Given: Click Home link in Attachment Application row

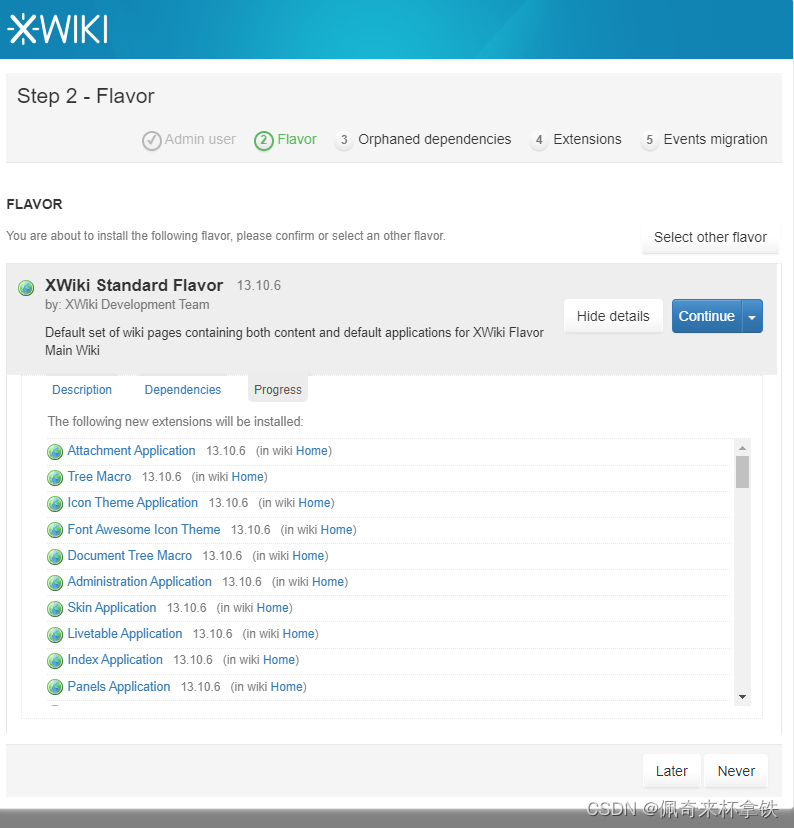Looking at the screenshot, I should click(x=312, y=450).
